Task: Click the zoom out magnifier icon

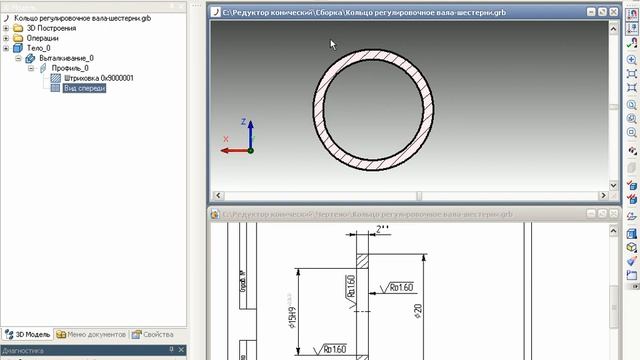Action: pyautogui.click(x=632, y=119)
